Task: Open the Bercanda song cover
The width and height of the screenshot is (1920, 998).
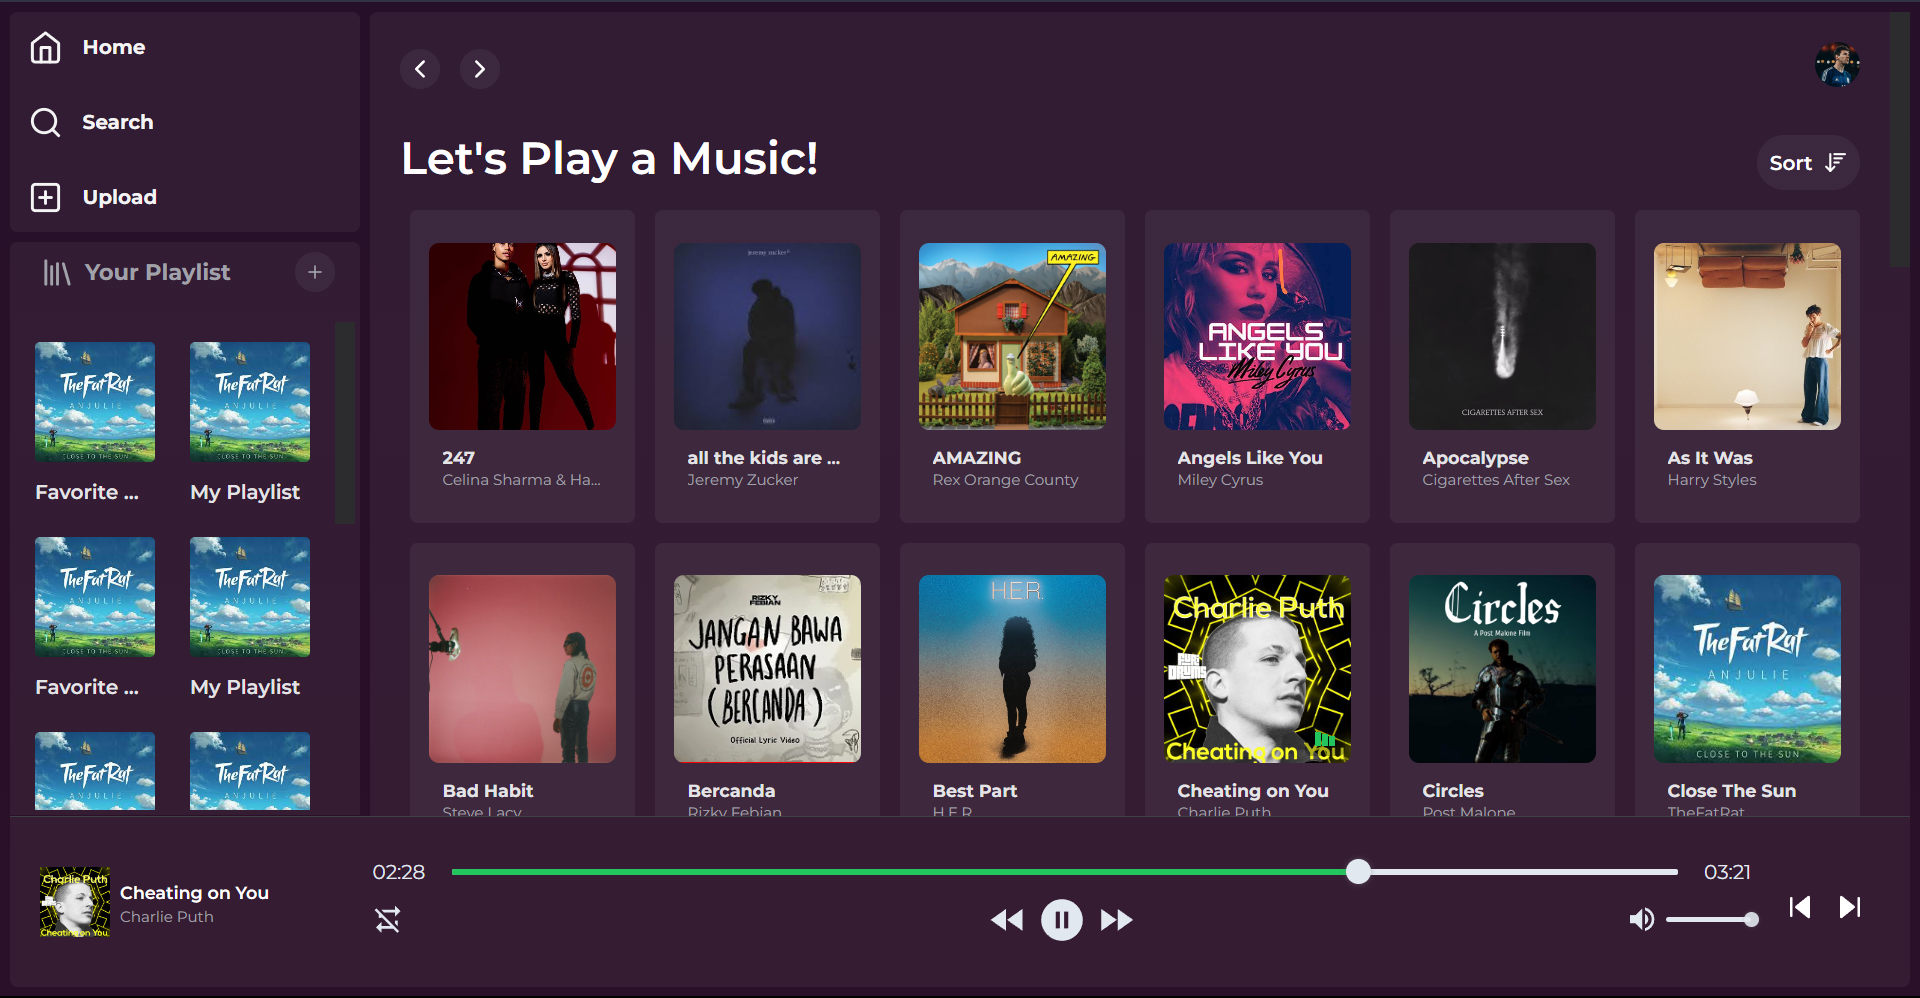Action: [767, 669]
